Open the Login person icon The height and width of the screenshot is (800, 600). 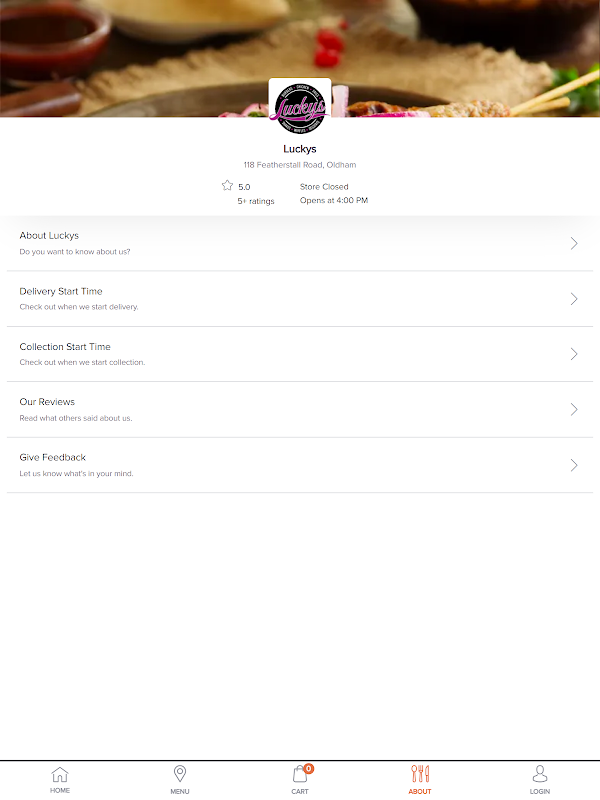(540, 774)
